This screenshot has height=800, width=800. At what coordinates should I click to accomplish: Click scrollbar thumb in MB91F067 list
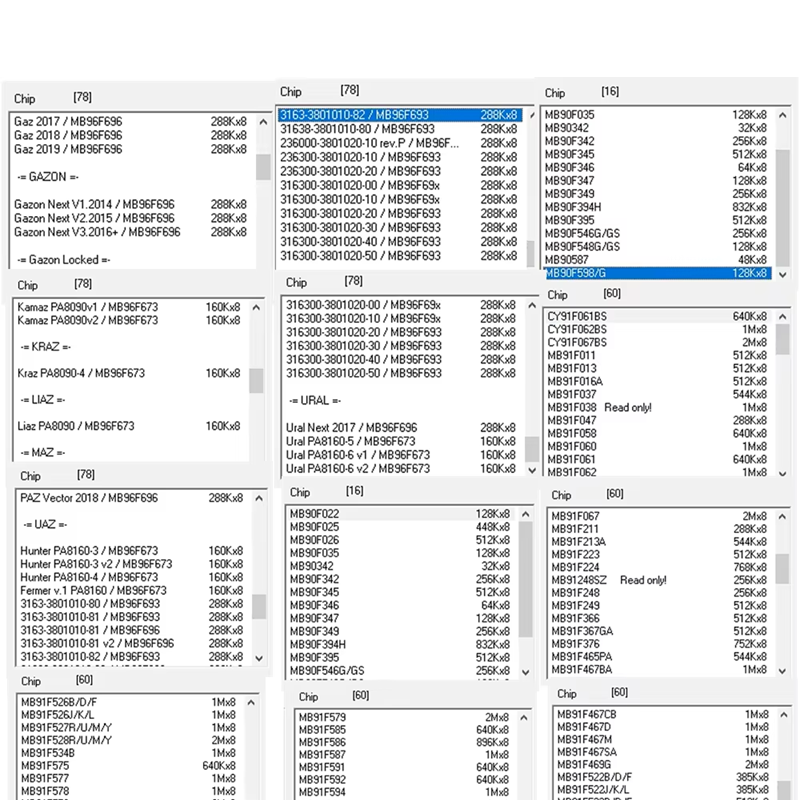point(783,568)
